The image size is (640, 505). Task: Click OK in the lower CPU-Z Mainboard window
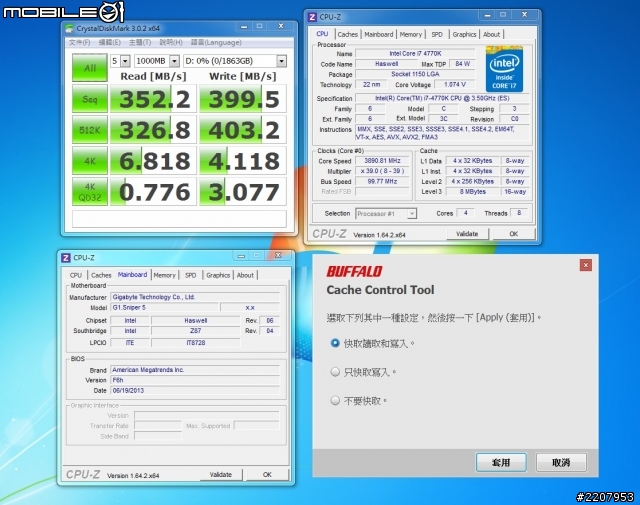[x=267, y=474]
